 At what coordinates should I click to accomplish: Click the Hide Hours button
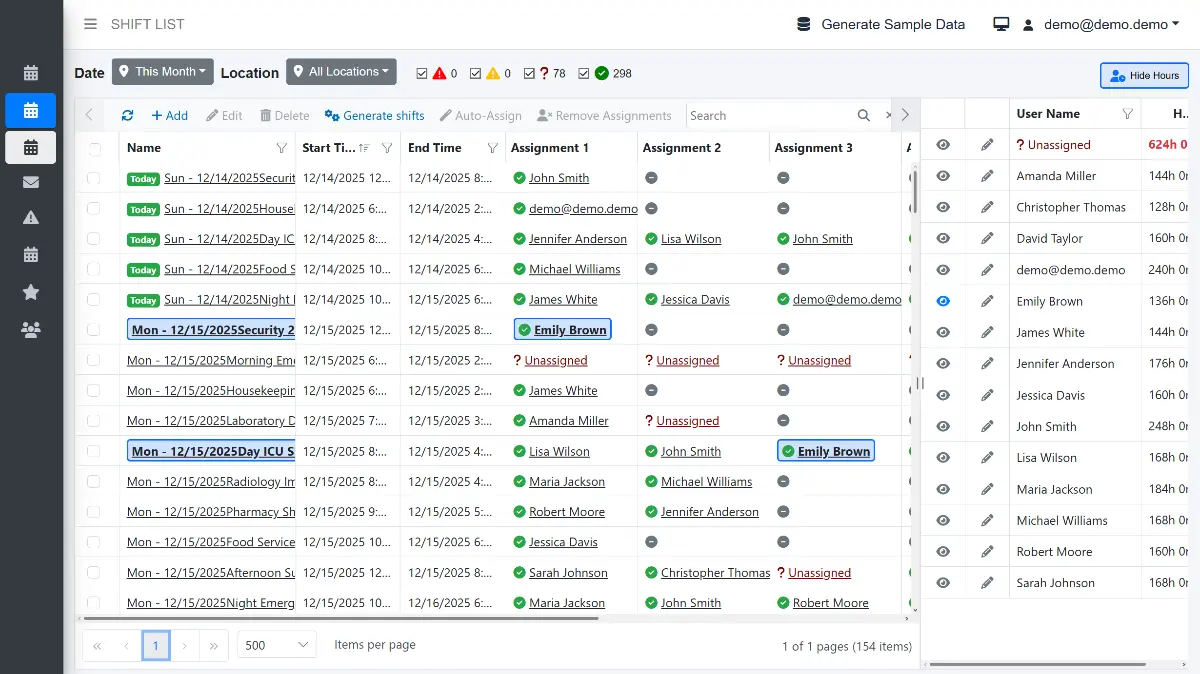click(x=1143, y=75)
